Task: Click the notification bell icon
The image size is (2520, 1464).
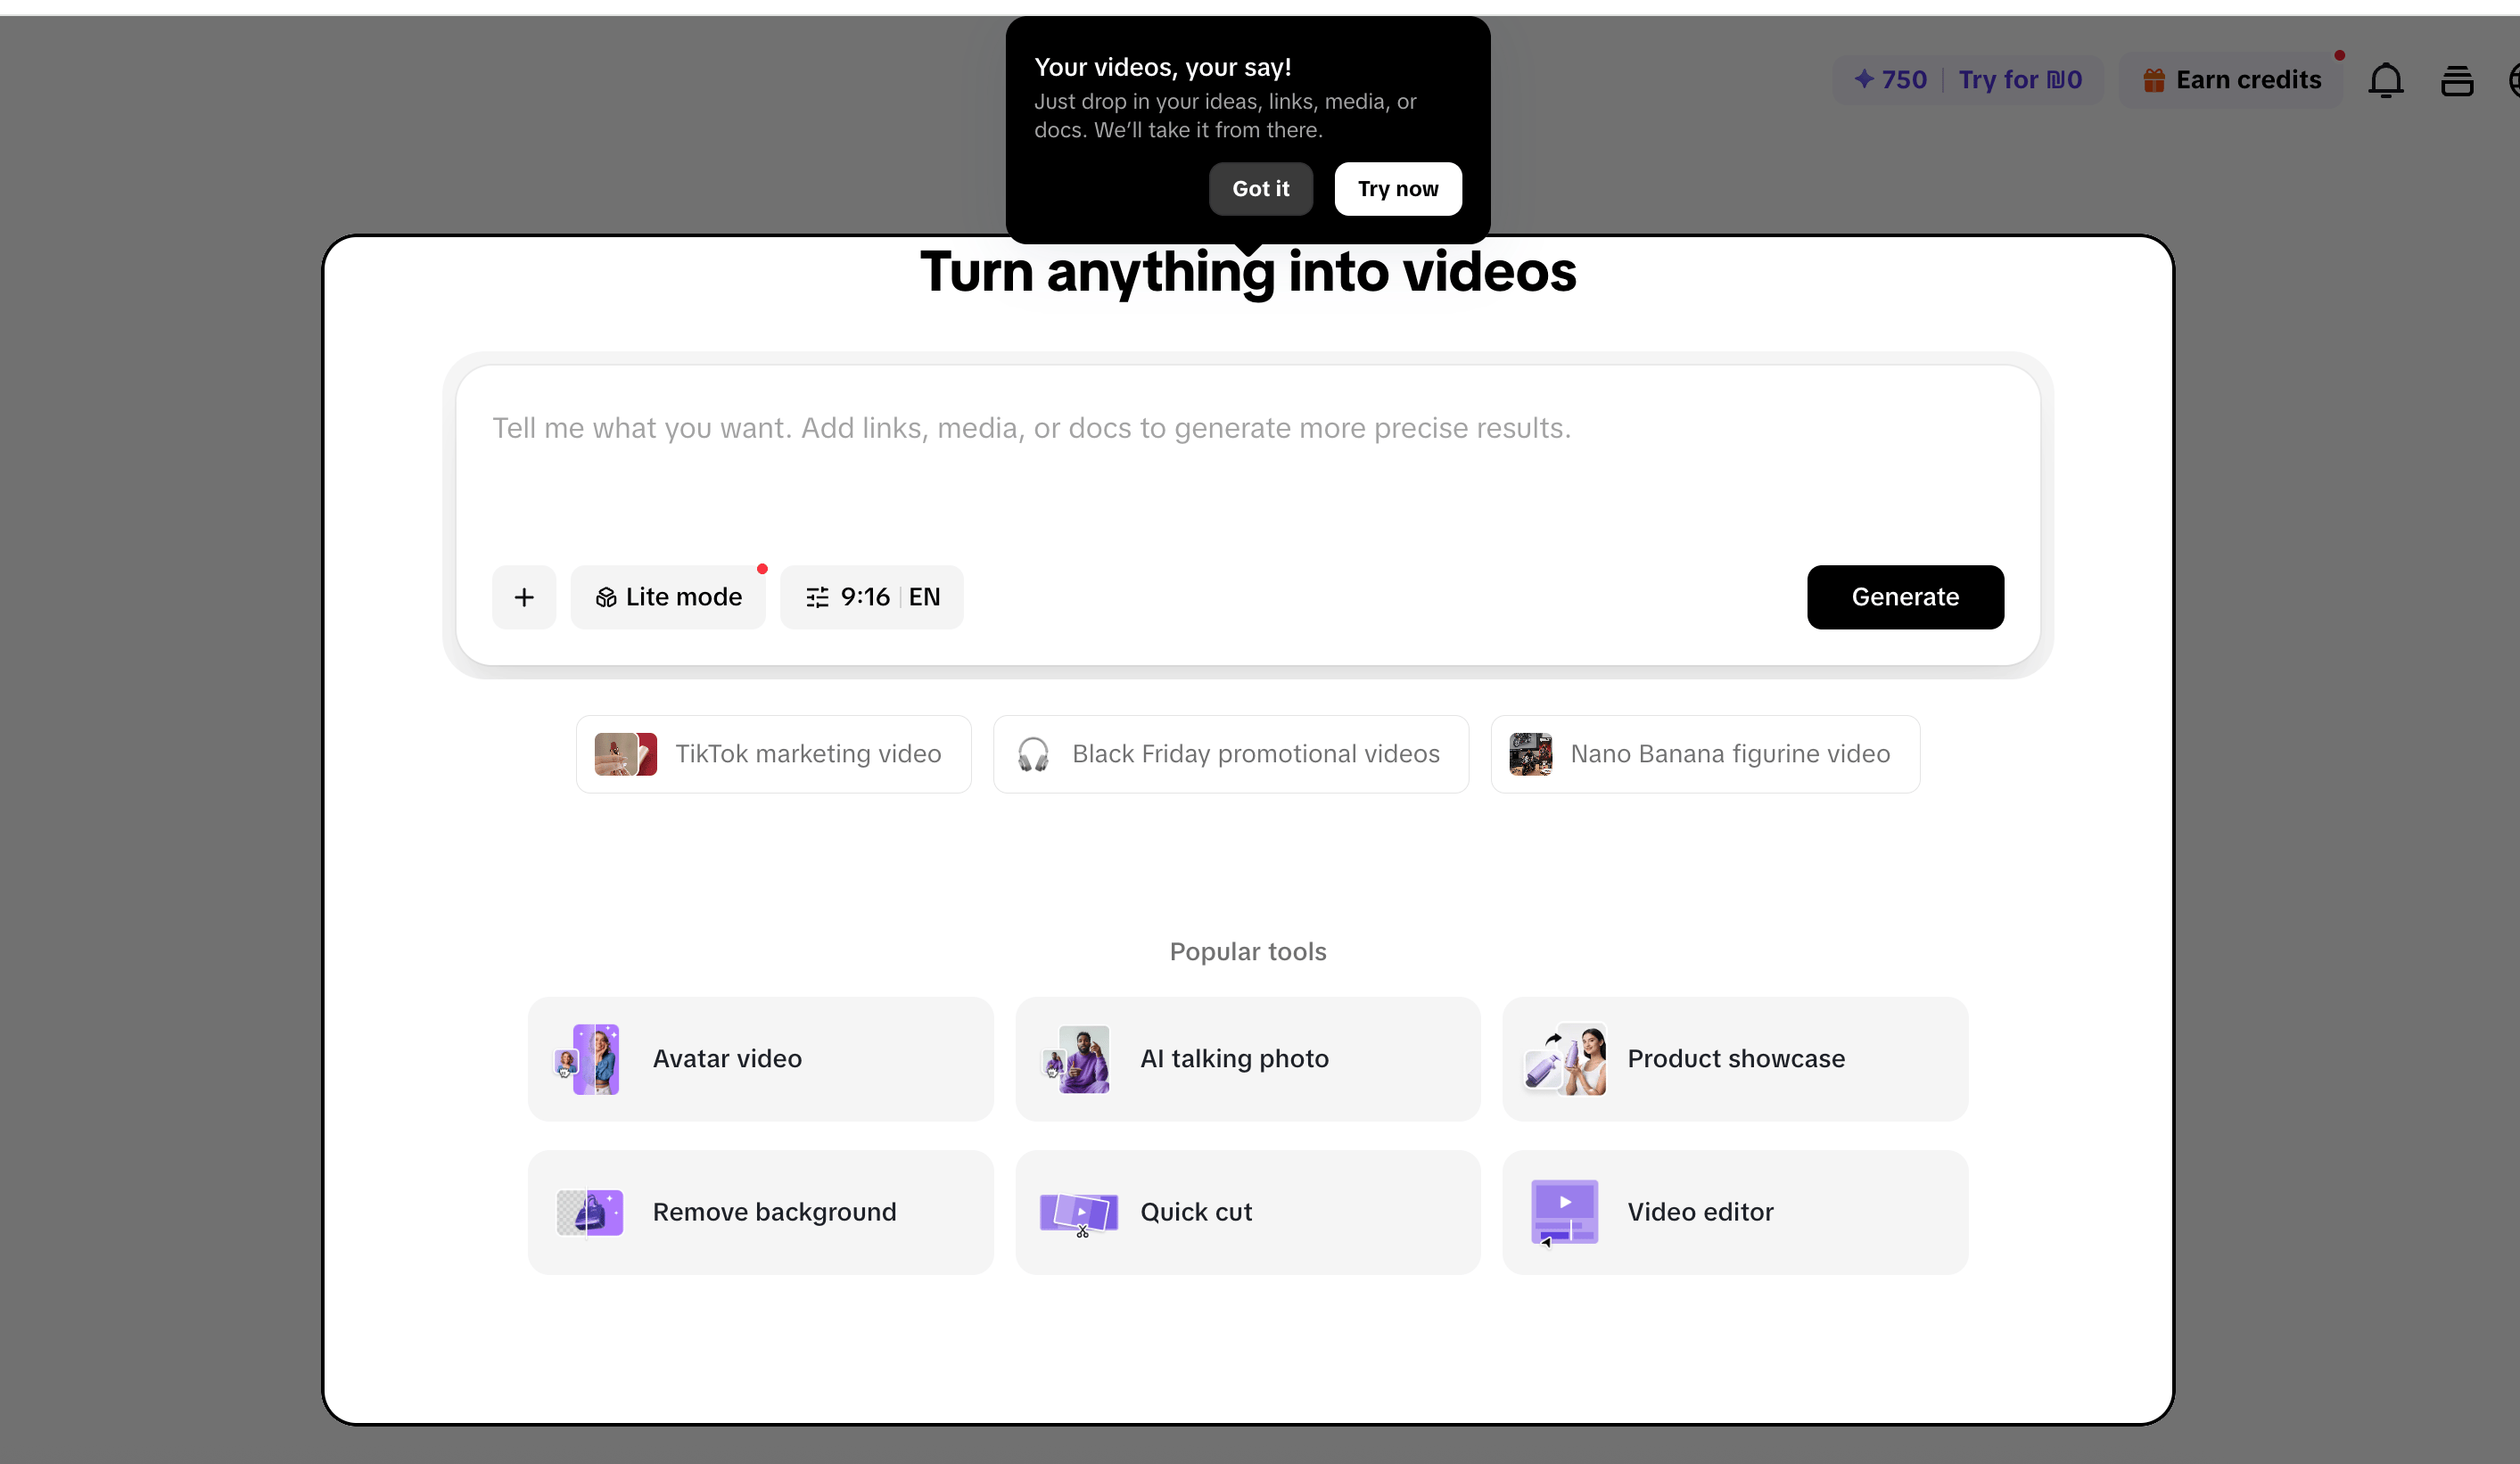Action: (2385, 80)
